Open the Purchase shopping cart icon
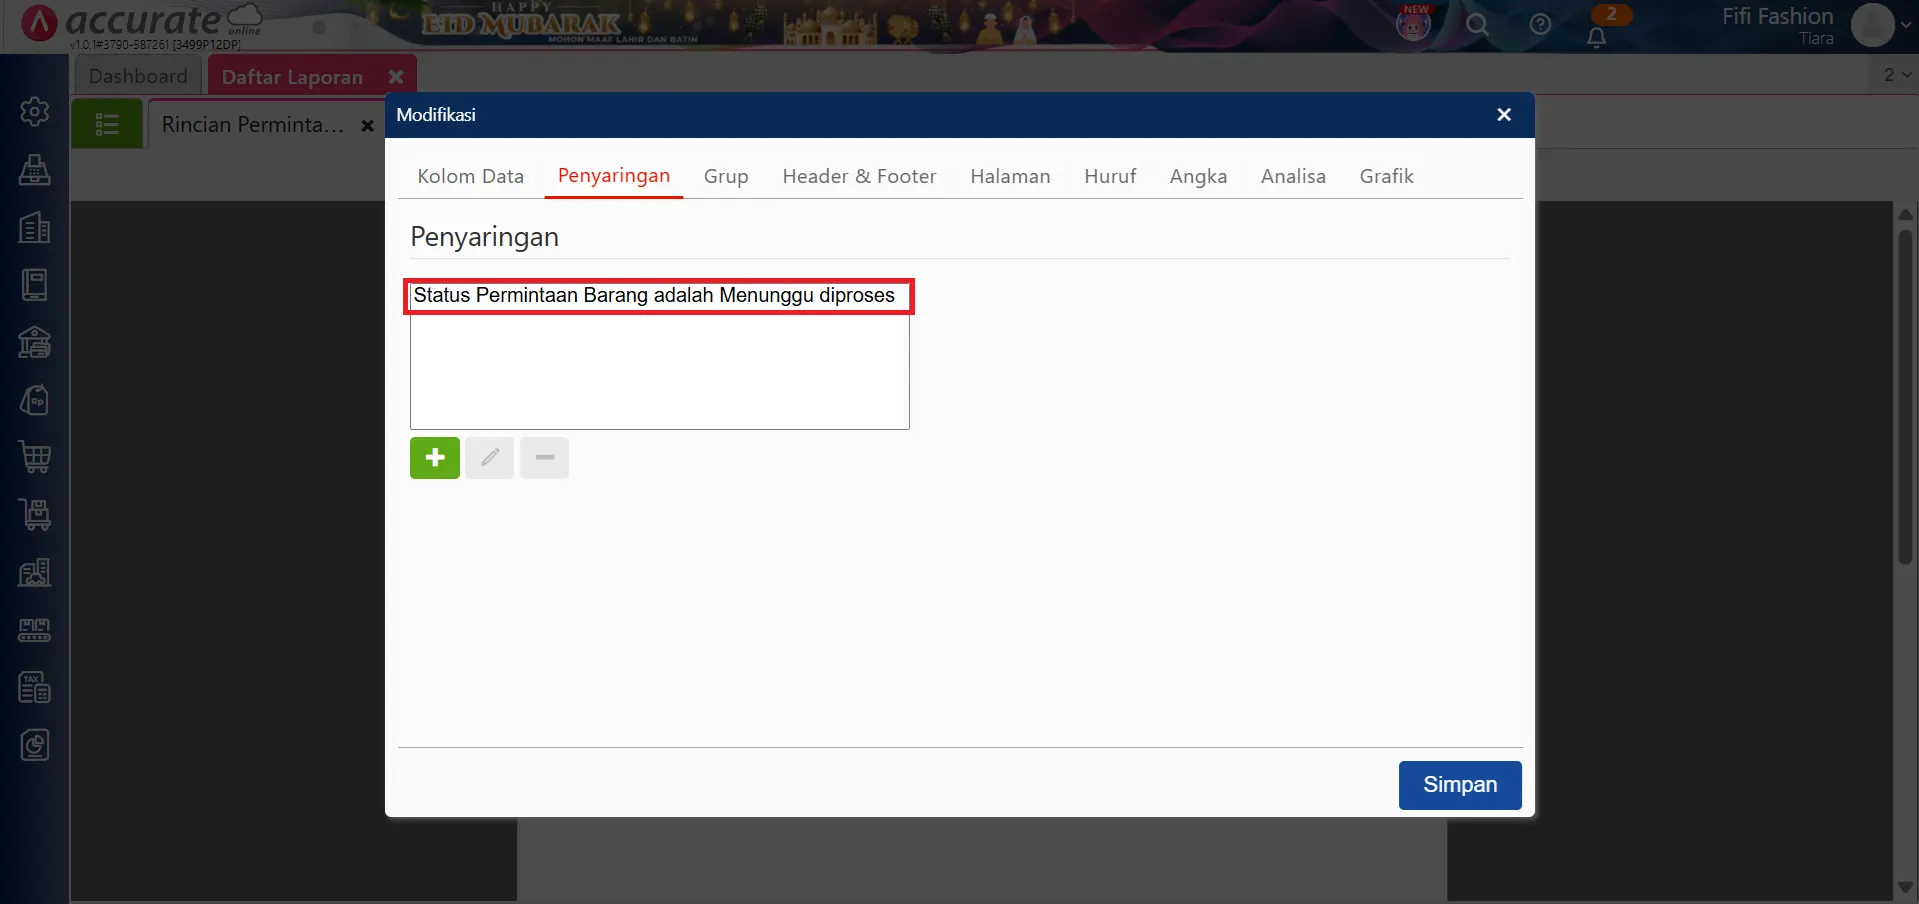The image size is (1919, 904). click(35, 457)
